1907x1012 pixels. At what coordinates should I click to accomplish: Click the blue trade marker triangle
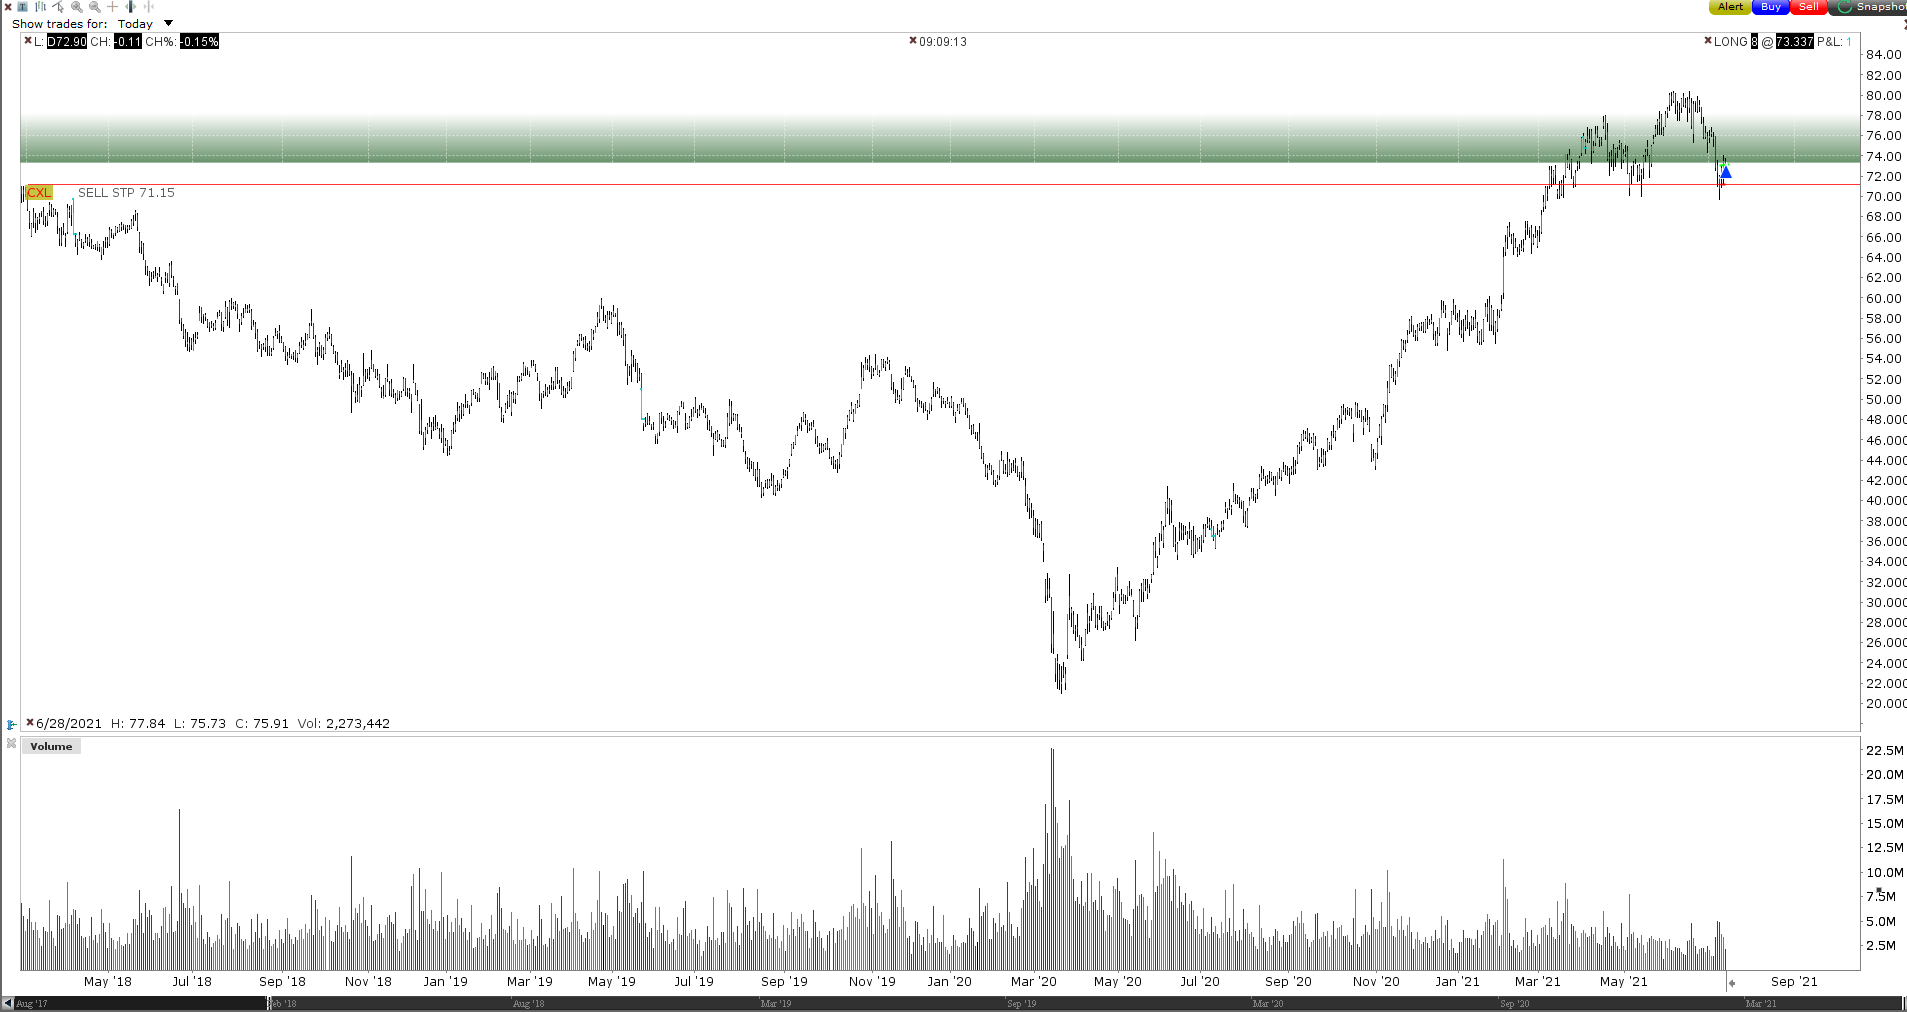point(1725,172)
